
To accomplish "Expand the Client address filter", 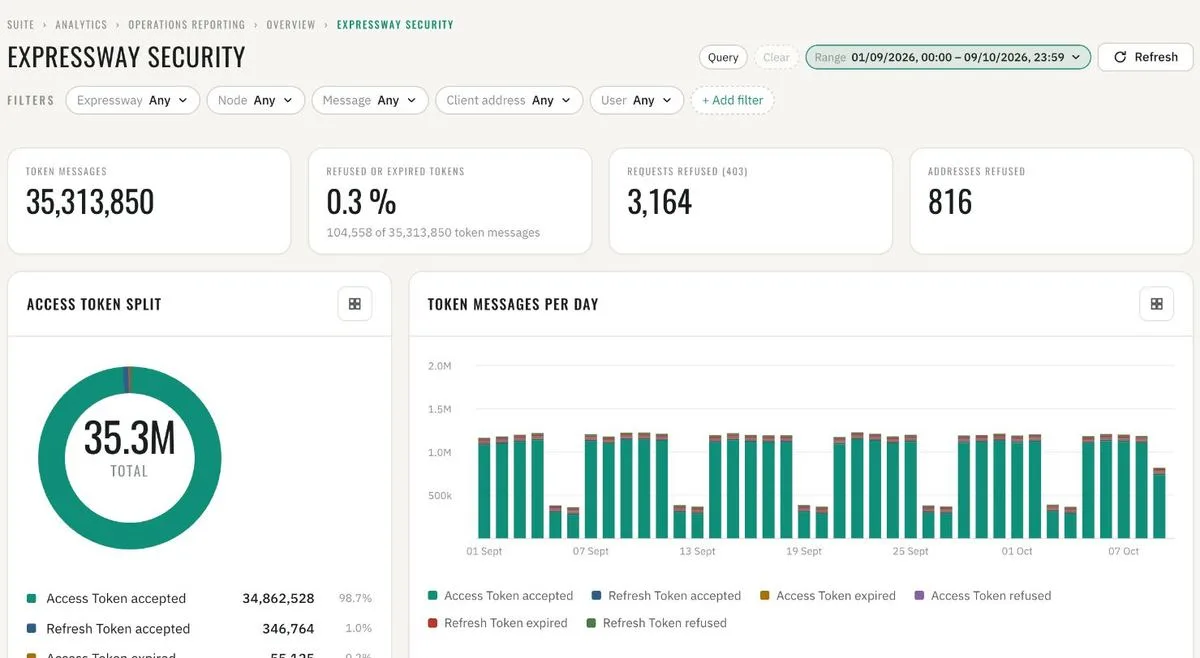I will [509, 100].
